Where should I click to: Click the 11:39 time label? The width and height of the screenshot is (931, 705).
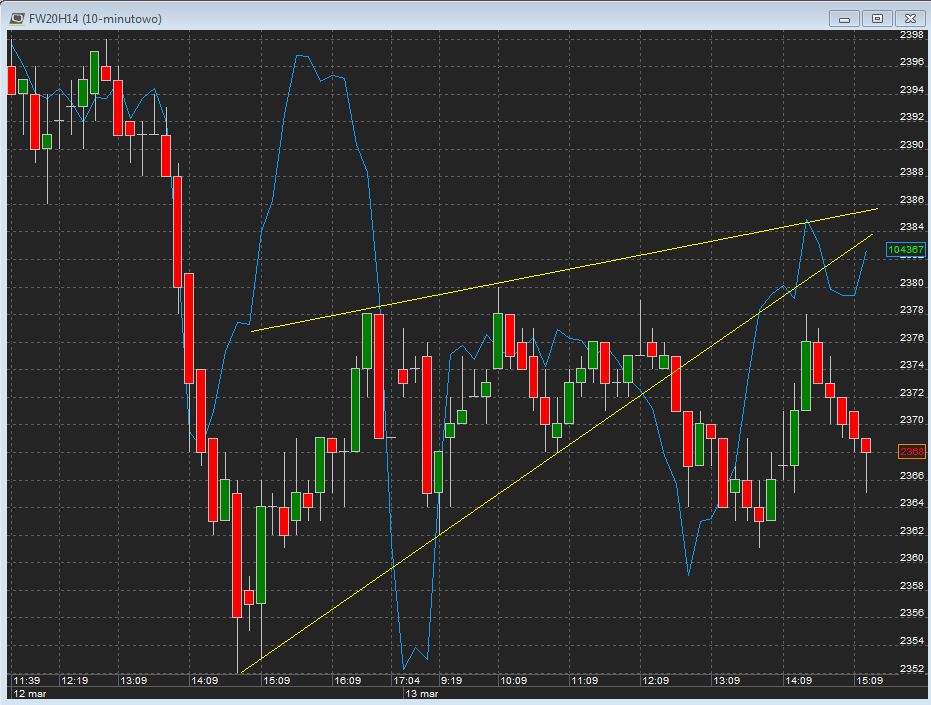pos(27,681)
